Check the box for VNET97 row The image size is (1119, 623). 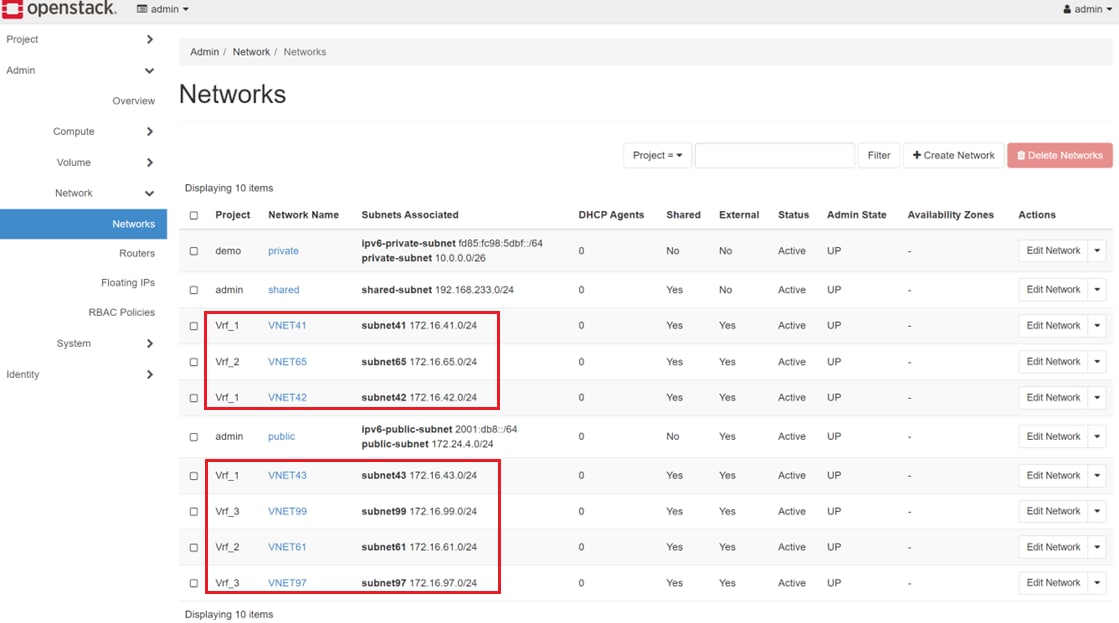193,583
